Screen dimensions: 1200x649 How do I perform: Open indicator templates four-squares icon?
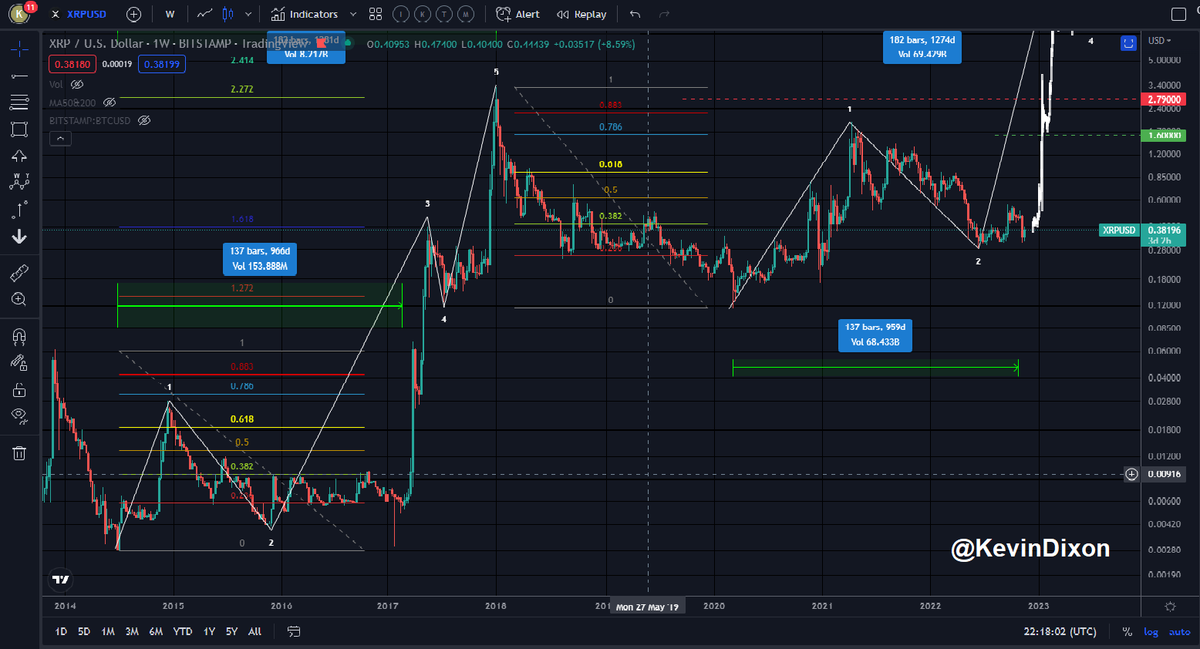click(375, 14)
